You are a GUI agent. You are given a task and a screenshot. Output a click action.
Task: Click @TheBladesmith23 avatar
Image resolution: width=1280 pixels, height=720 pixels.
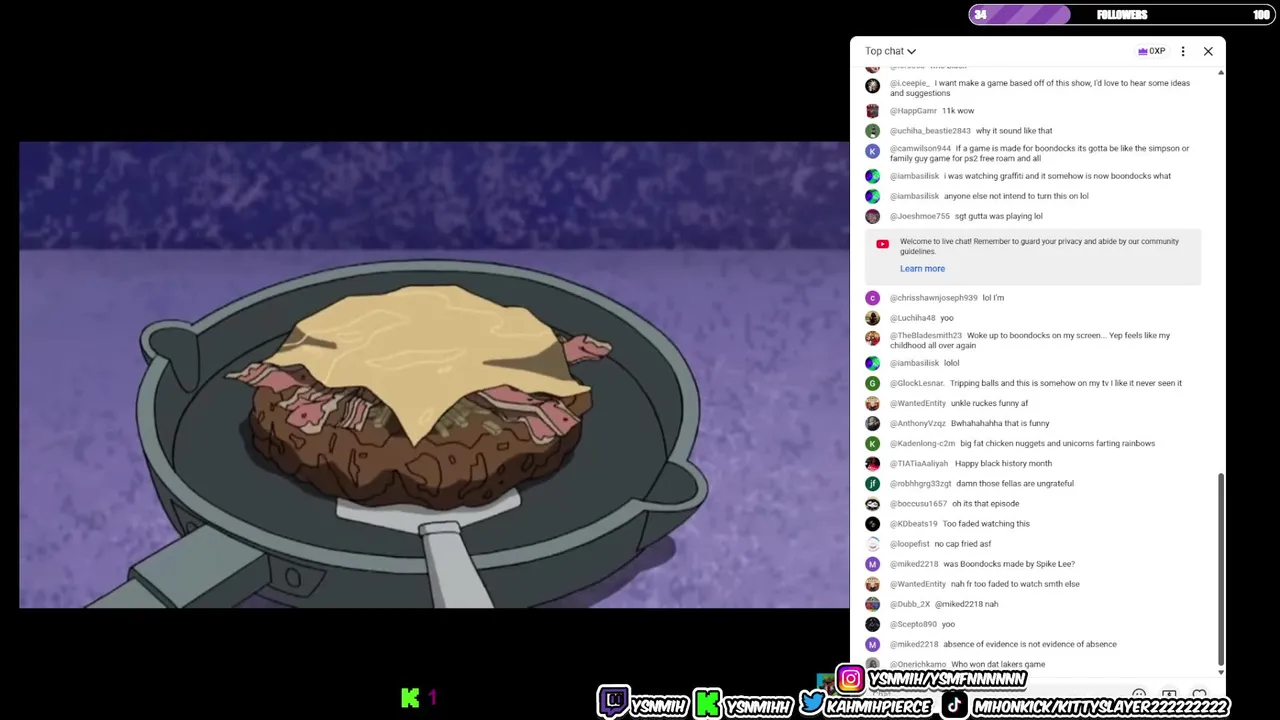[x=872, y=338]
